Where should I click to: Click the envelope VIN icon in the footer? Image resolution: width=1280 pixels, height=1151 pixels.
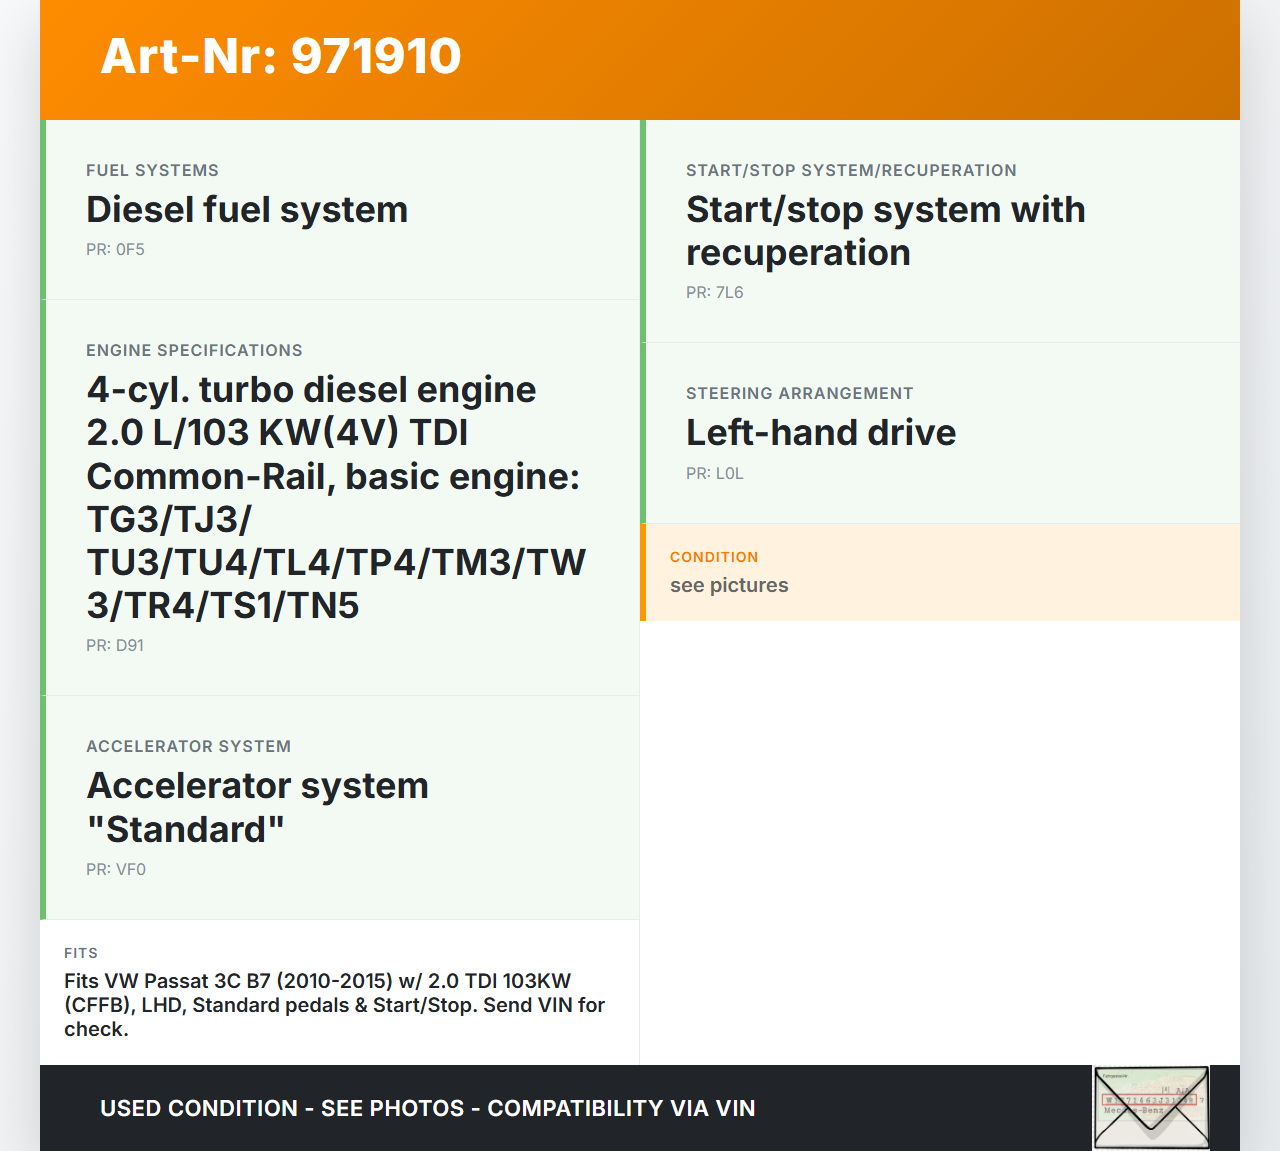1151,1107
